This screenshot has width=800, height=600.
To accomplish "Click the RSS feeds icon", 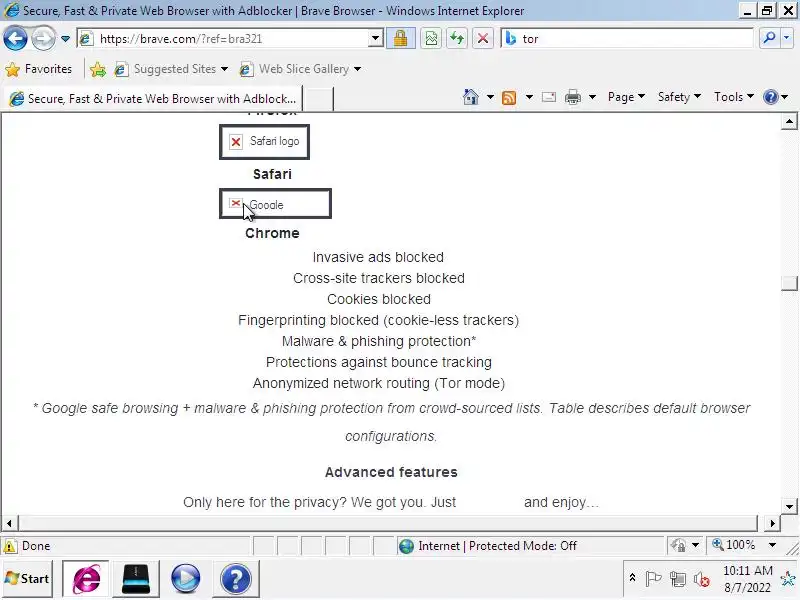I will [x=509, y=97].
